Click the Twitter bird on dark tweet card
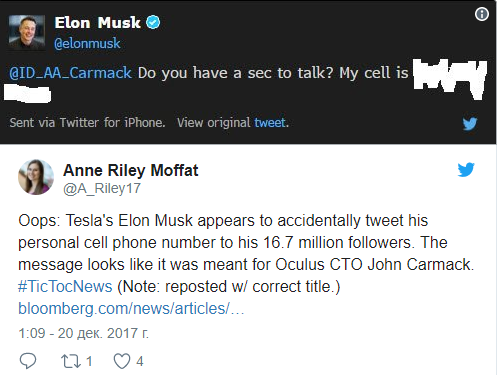 click(470, 124)
